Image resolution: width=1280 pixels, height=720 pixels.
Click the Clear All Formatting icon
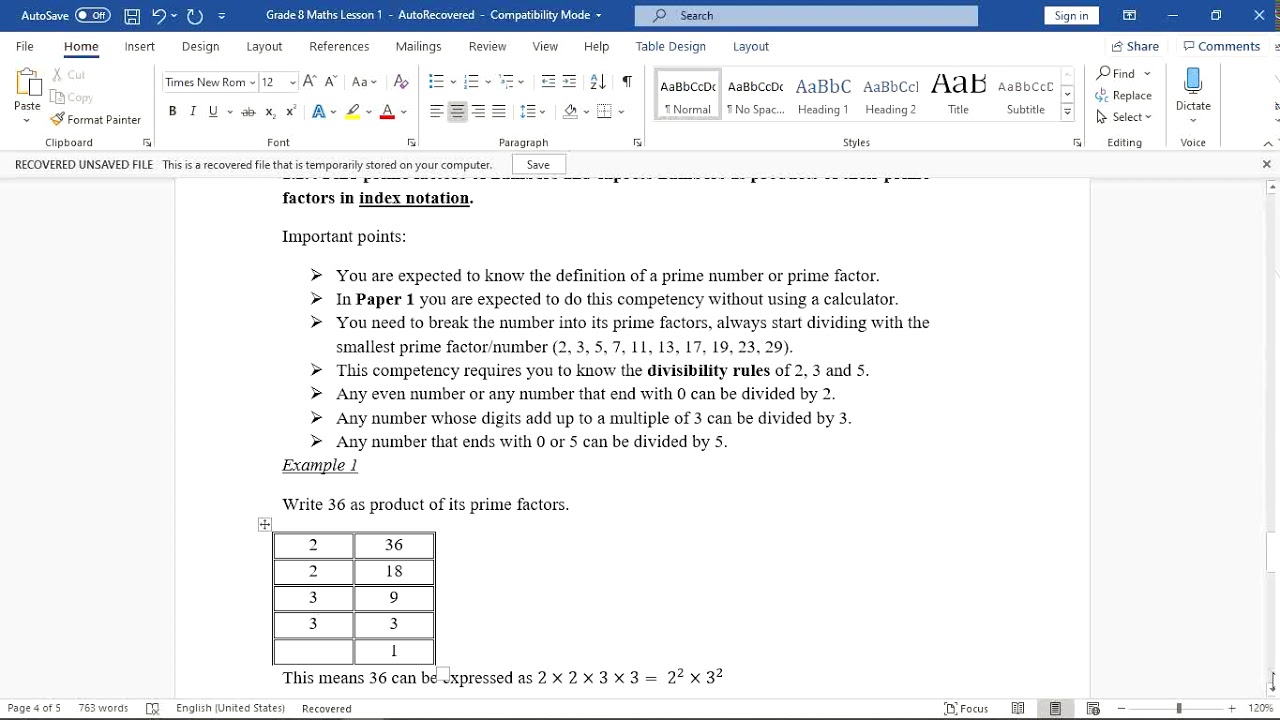[401, 82]
